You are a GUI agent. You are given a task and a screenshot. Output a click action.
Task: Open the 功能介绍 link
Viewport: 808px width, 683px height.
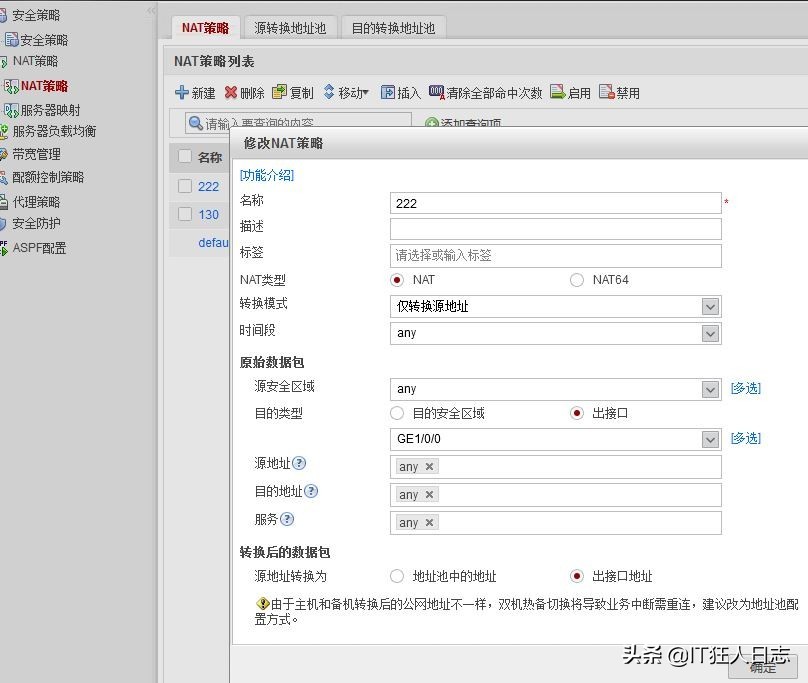coord(267,175)
